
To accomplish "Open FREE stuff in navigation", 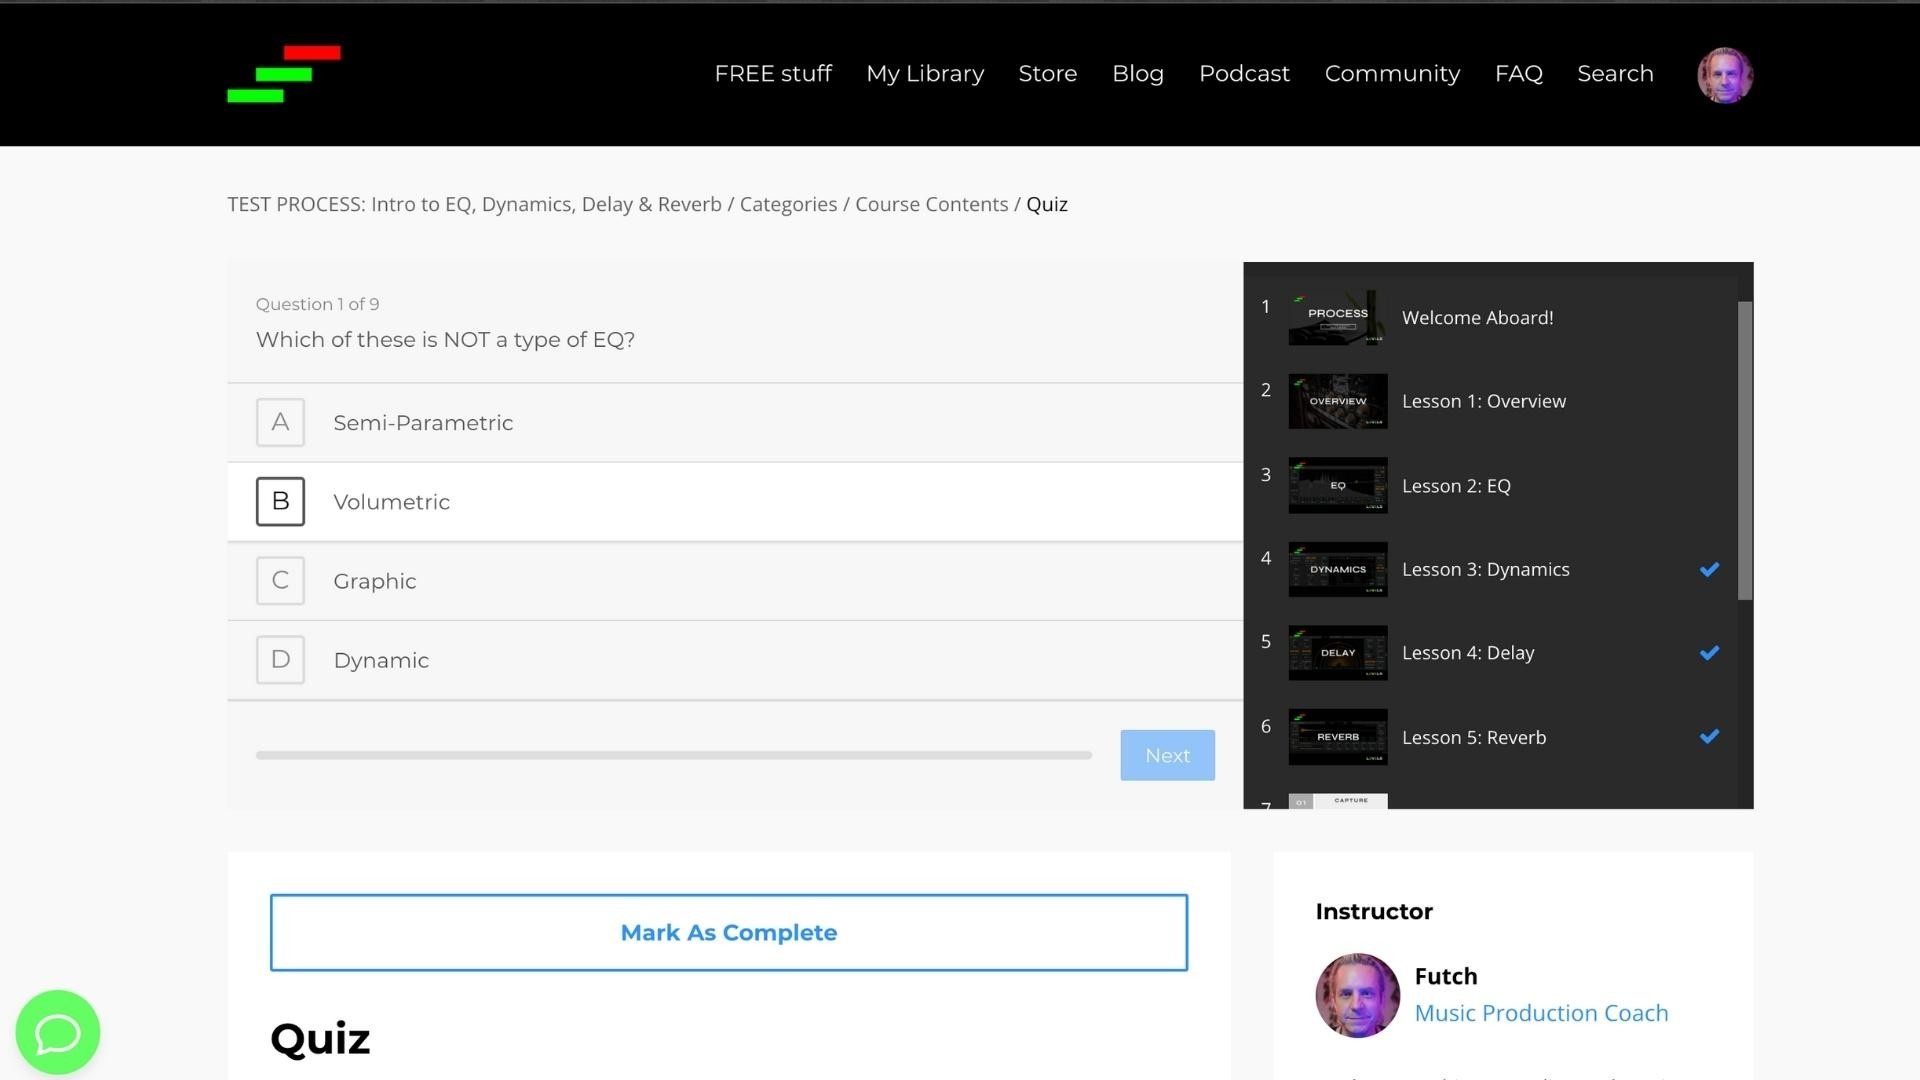I will 773,74.
